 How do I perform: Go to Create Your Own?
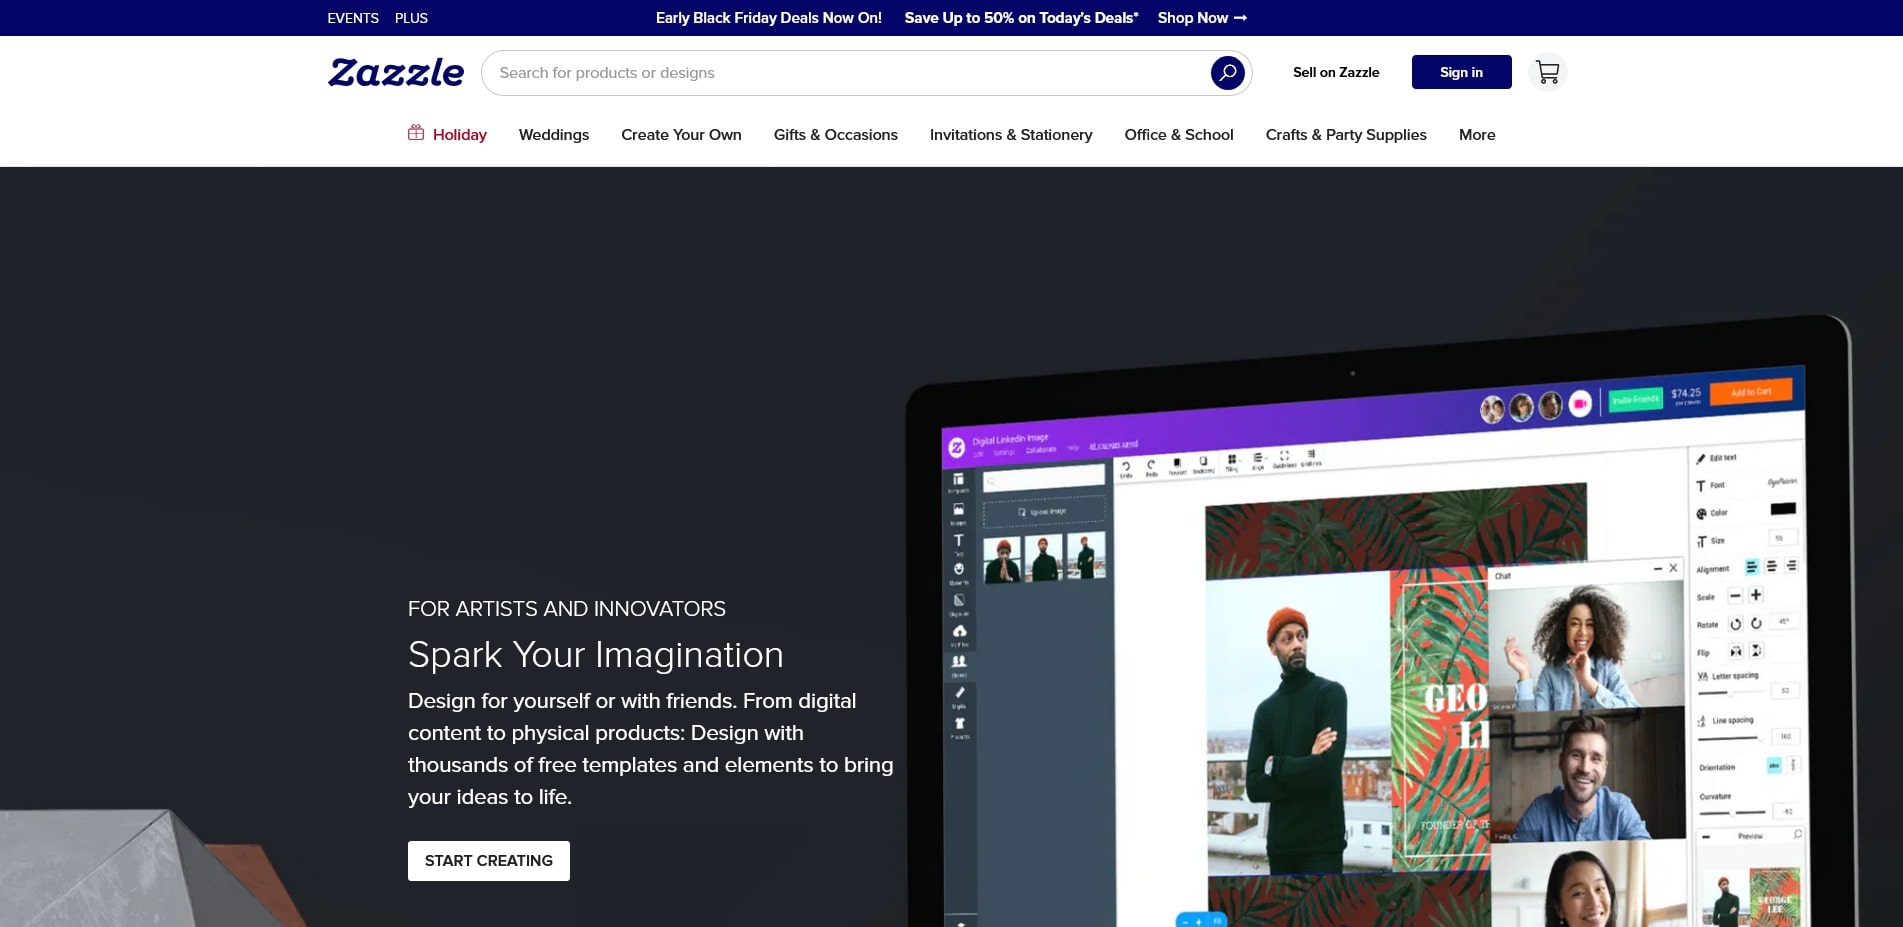point(681,135)
